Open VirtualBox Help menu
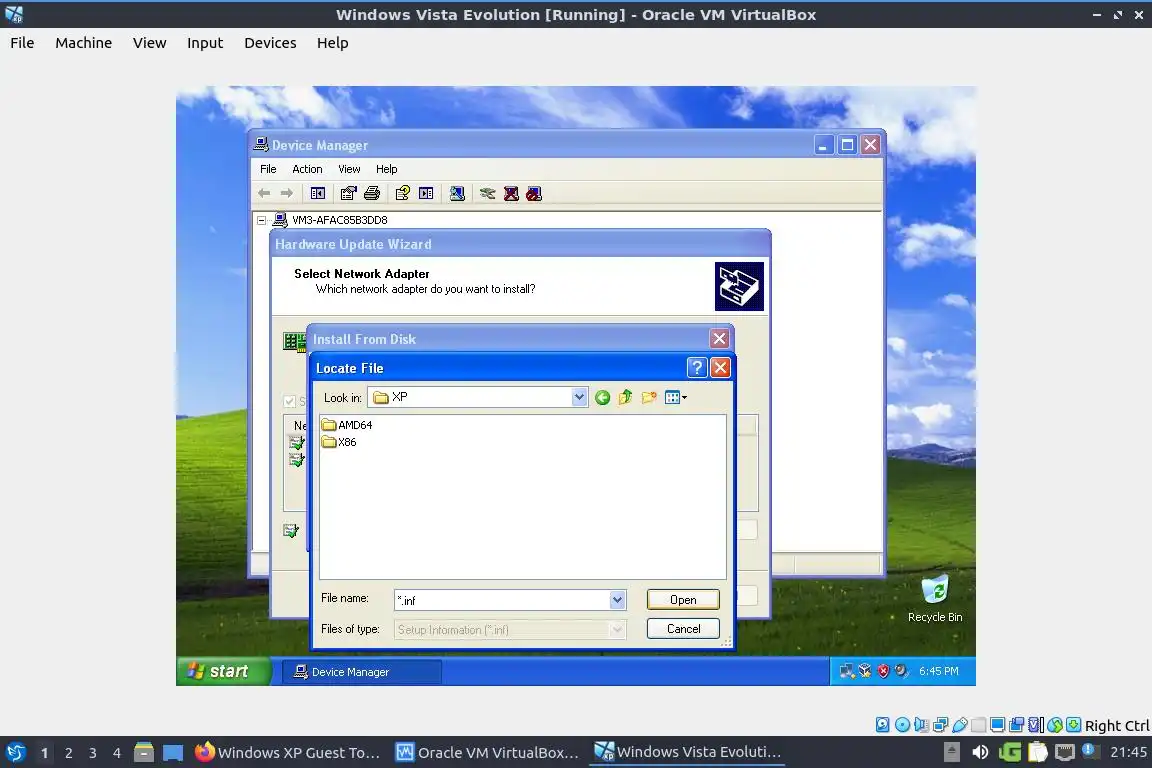 332,43
